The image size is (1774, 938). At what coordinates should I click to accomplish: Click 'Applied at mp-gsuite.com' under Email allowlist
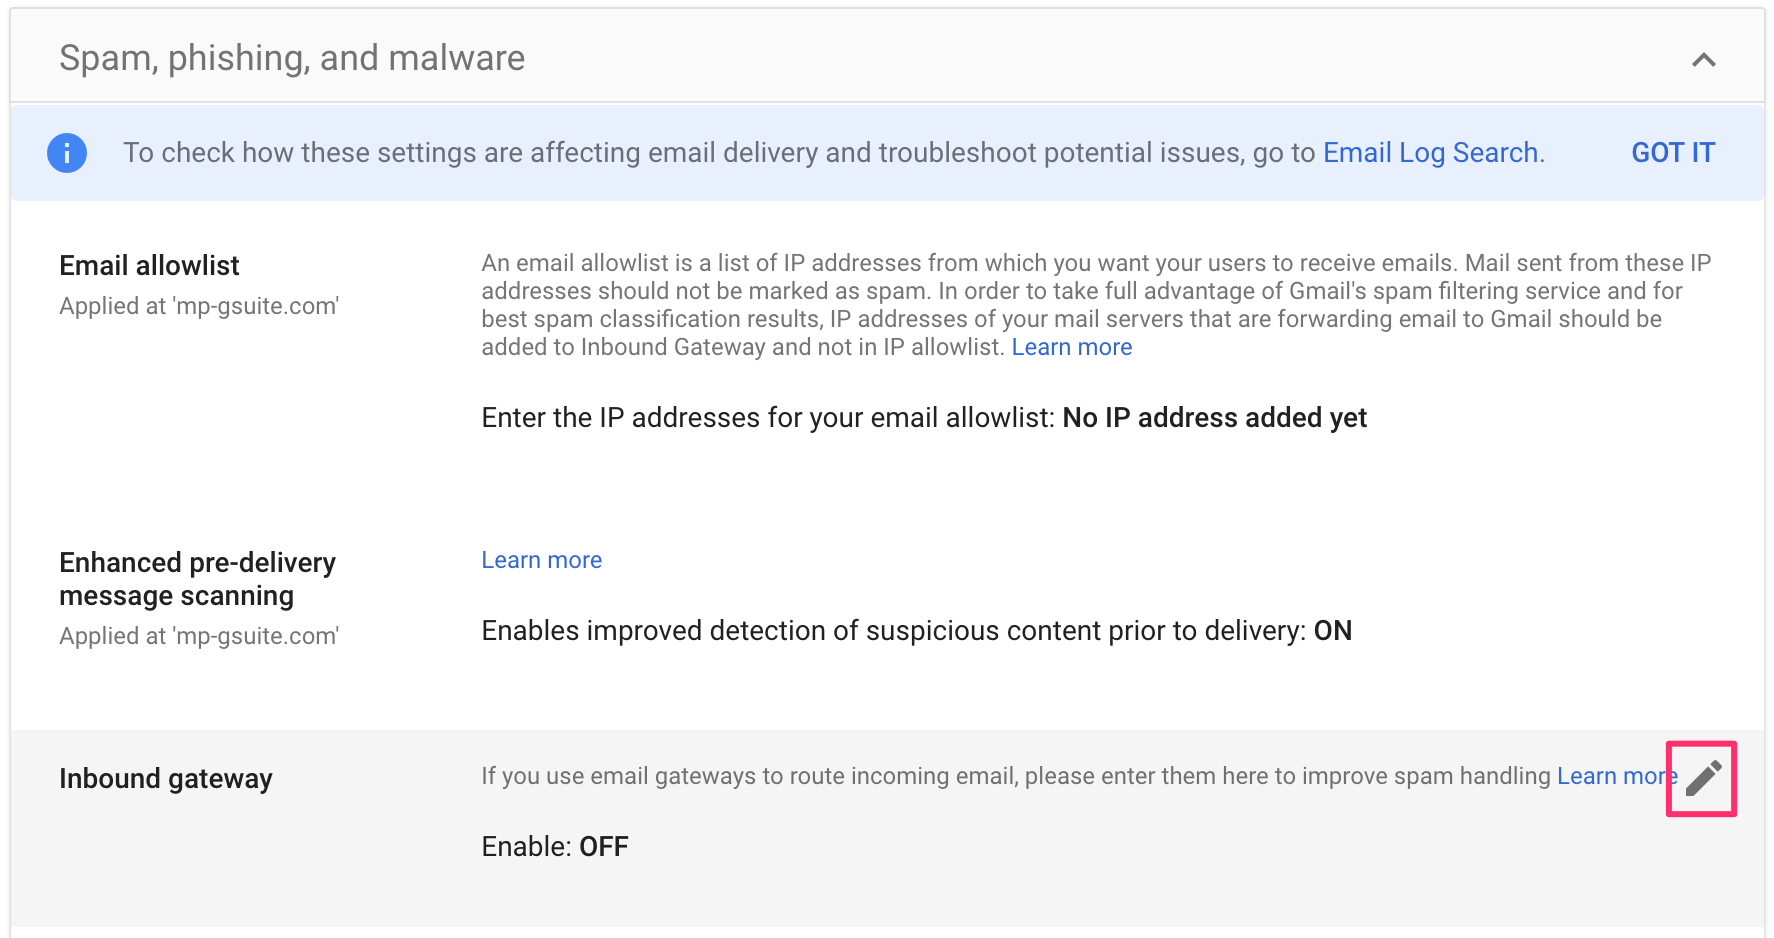tap(199, 306)
